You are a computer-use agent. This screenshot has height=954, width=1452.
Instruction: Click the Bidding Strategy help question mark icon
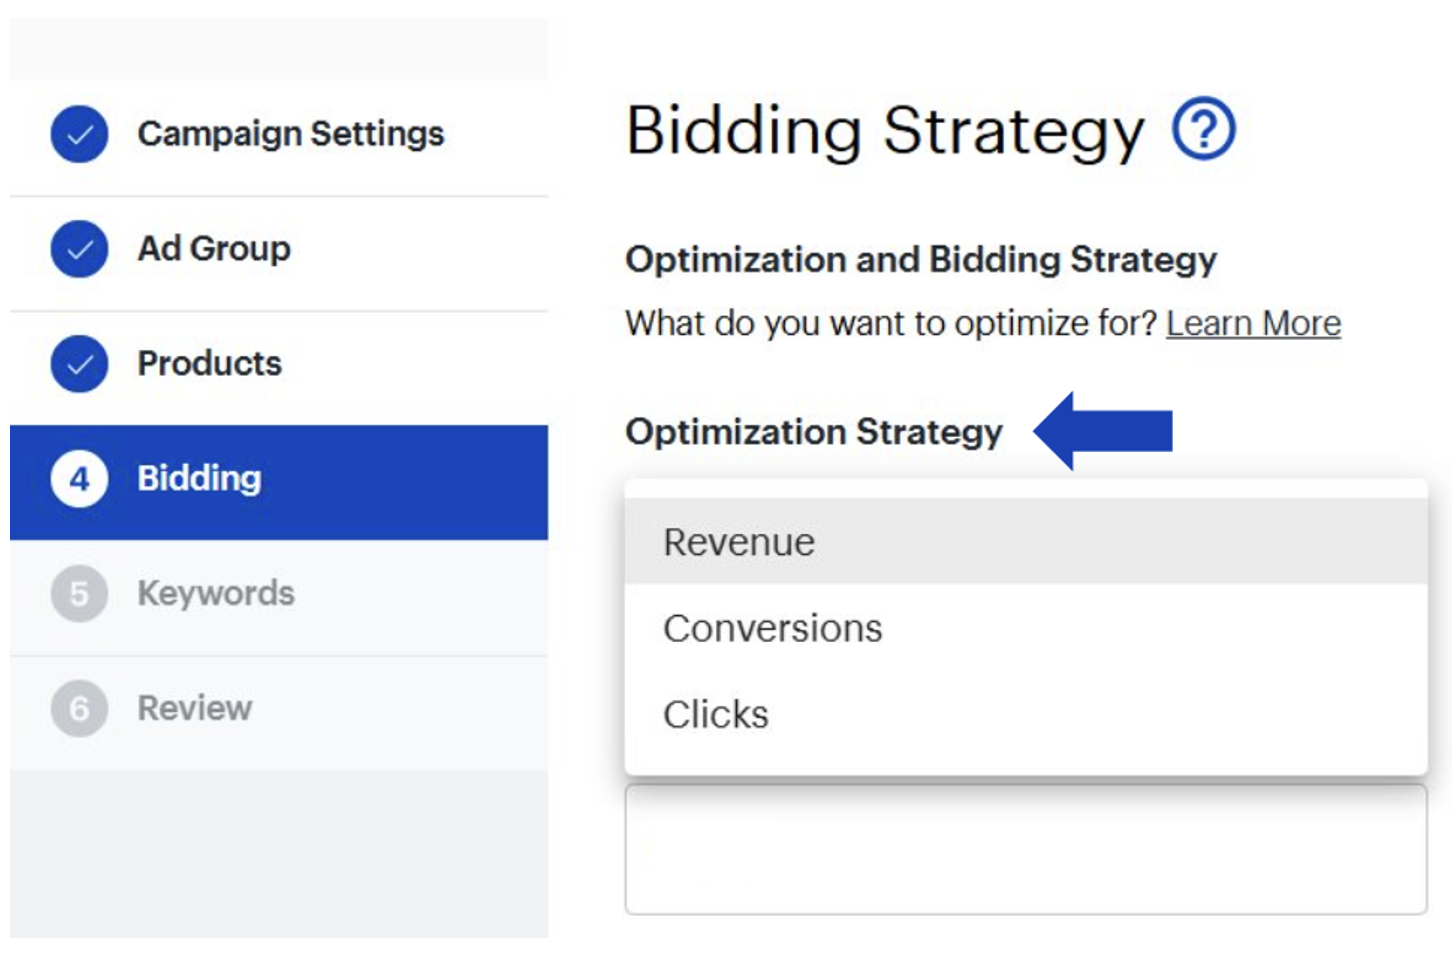1203,129
